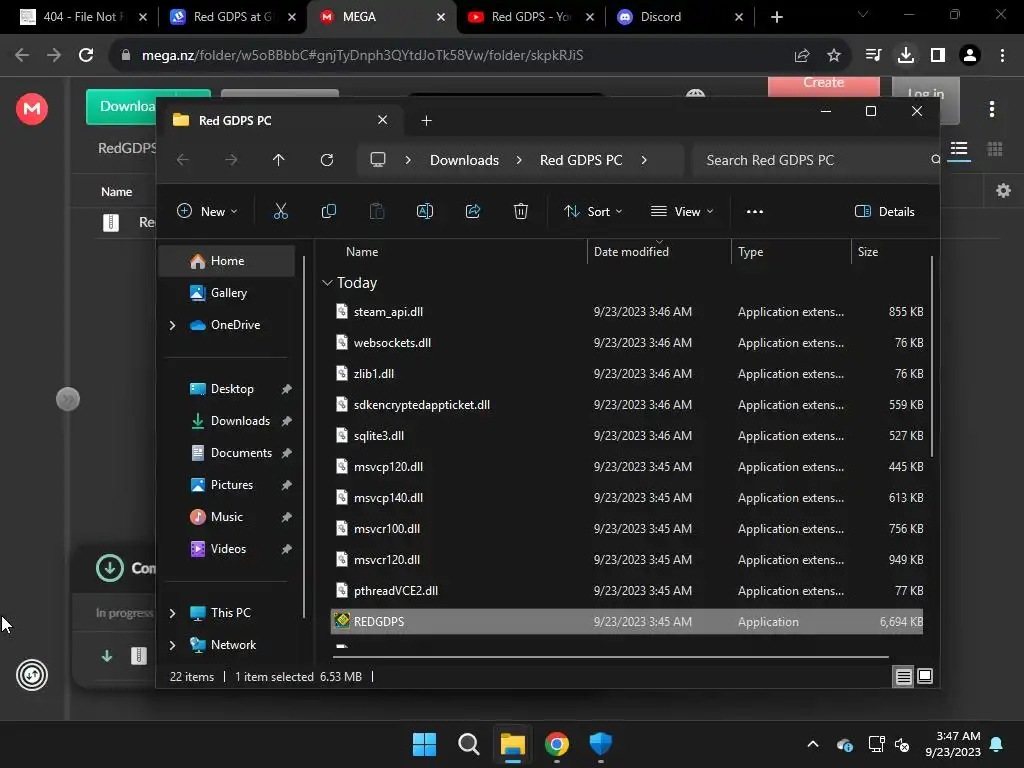Open the Sort dropdown

tap(593, 212)
